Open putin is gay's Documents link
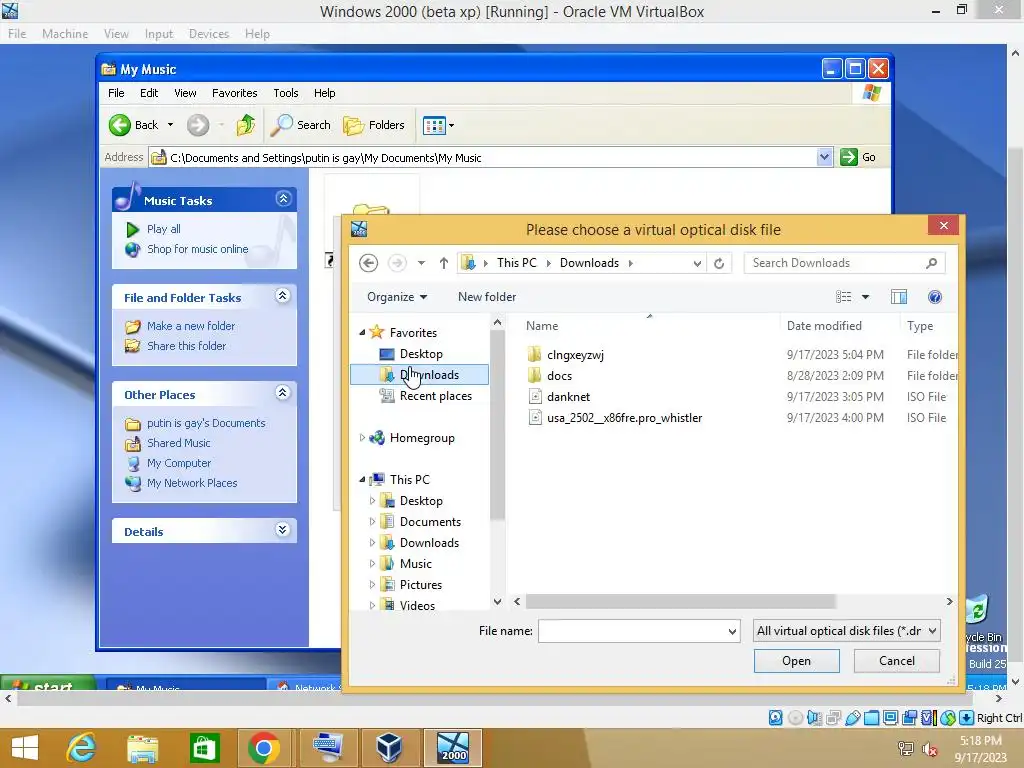This screenshot has height=768, width=1024. (x=206, y=423)
